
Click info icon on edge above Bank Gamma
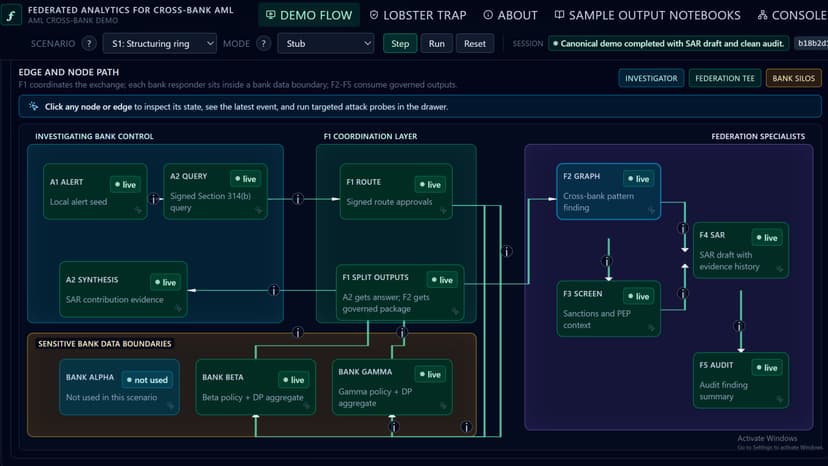tap(402, 332)
